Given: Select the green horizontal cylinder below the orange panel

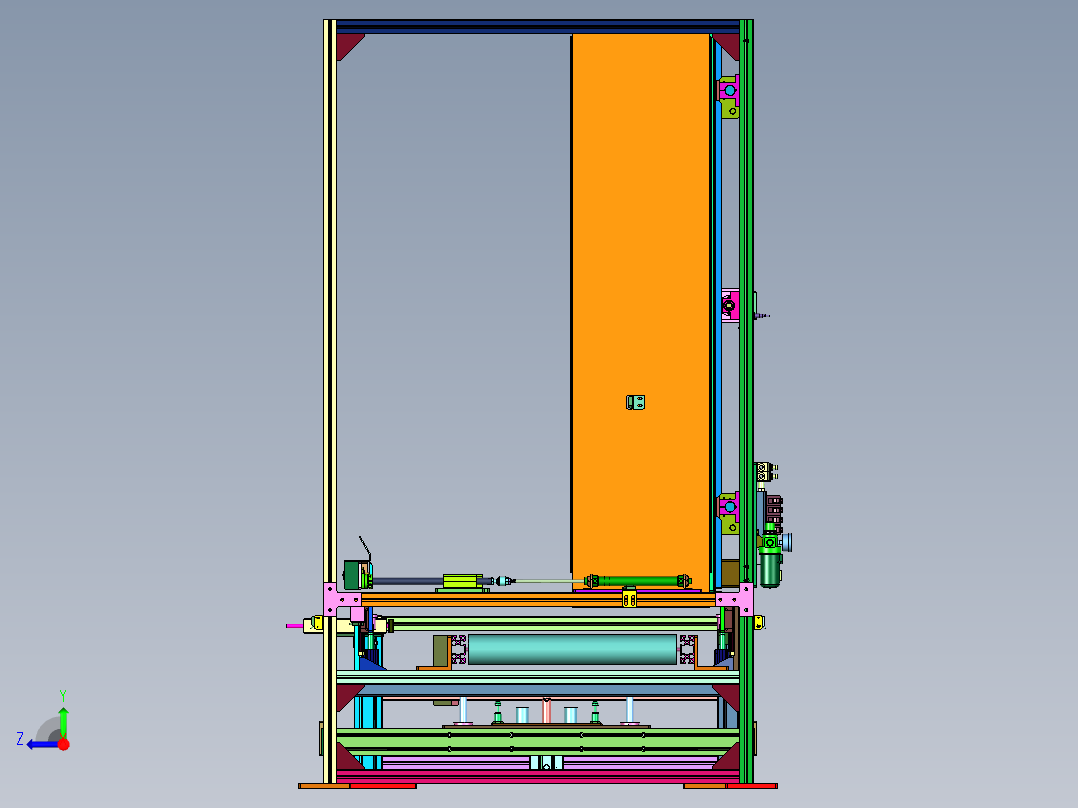Looking at the screenshot, I should (638, 581).
